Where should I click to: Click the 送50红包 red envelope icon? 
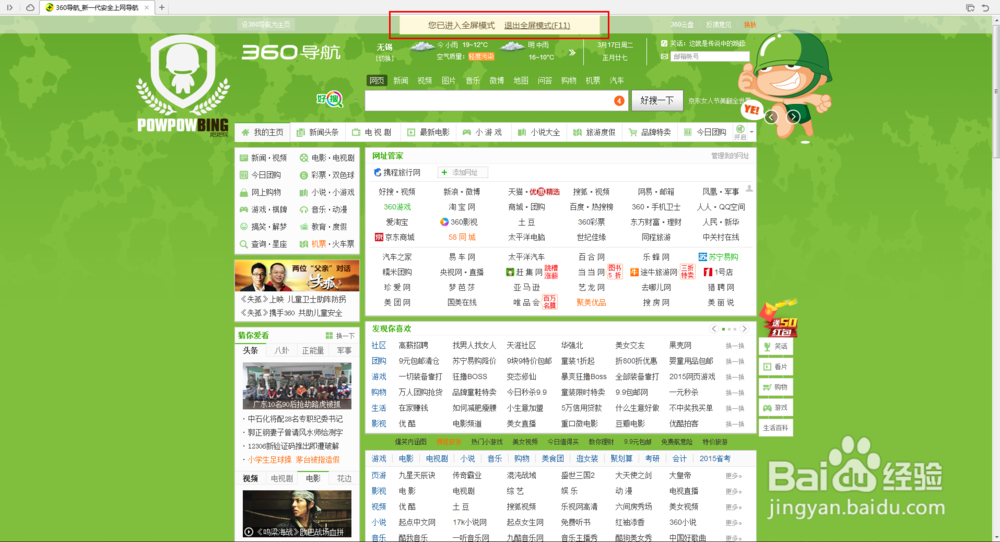(x=778, y=318)
